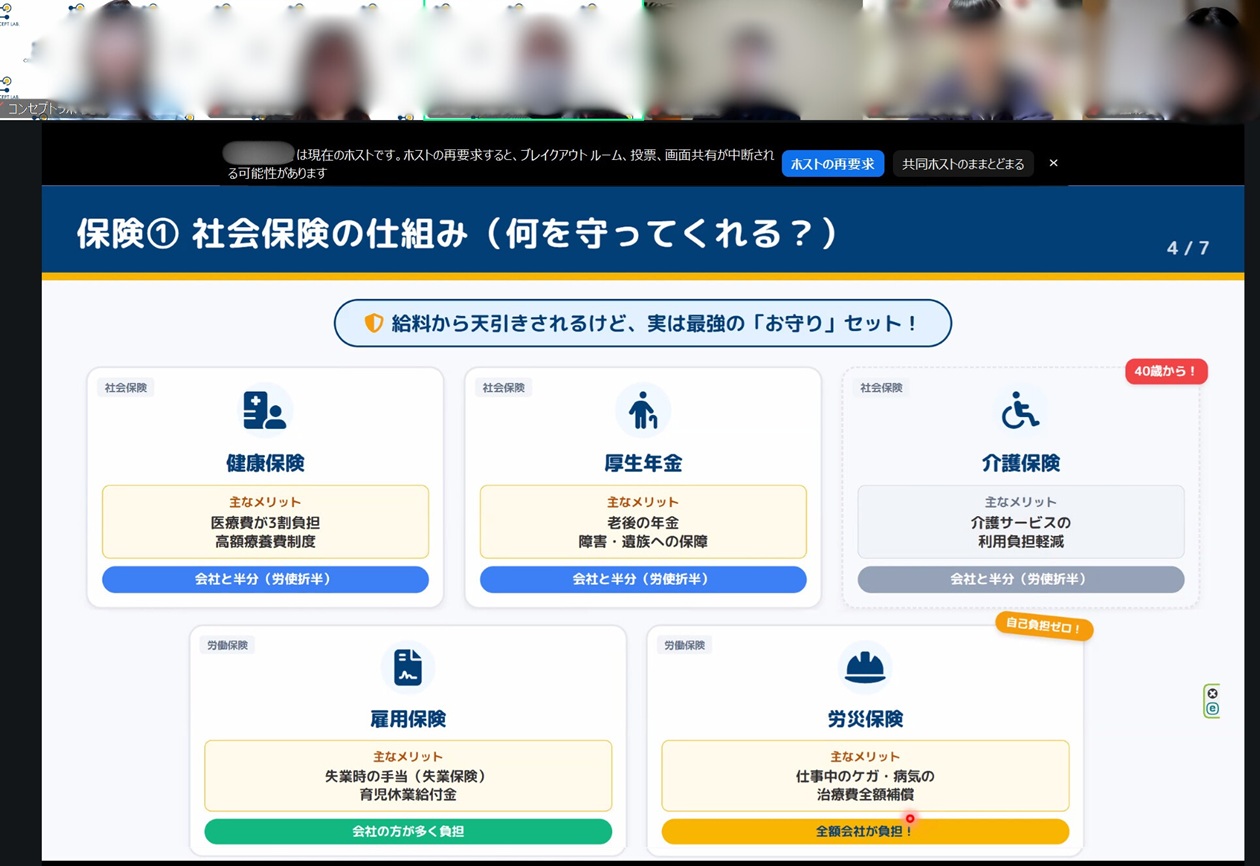This screenshot has height=866, width=1260.
Task: Click the elderly person pension icon
Action: click(x=642, y=411)
